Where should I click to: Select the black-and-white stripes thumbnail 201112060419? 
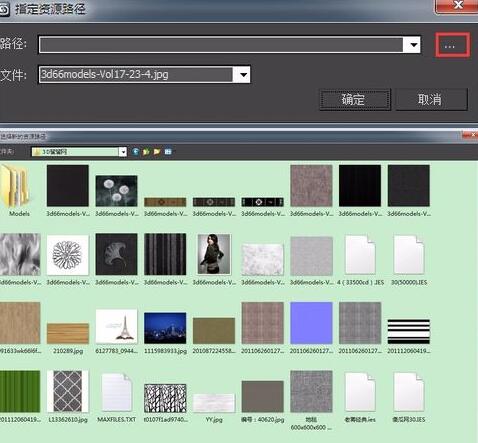(409, 331)
